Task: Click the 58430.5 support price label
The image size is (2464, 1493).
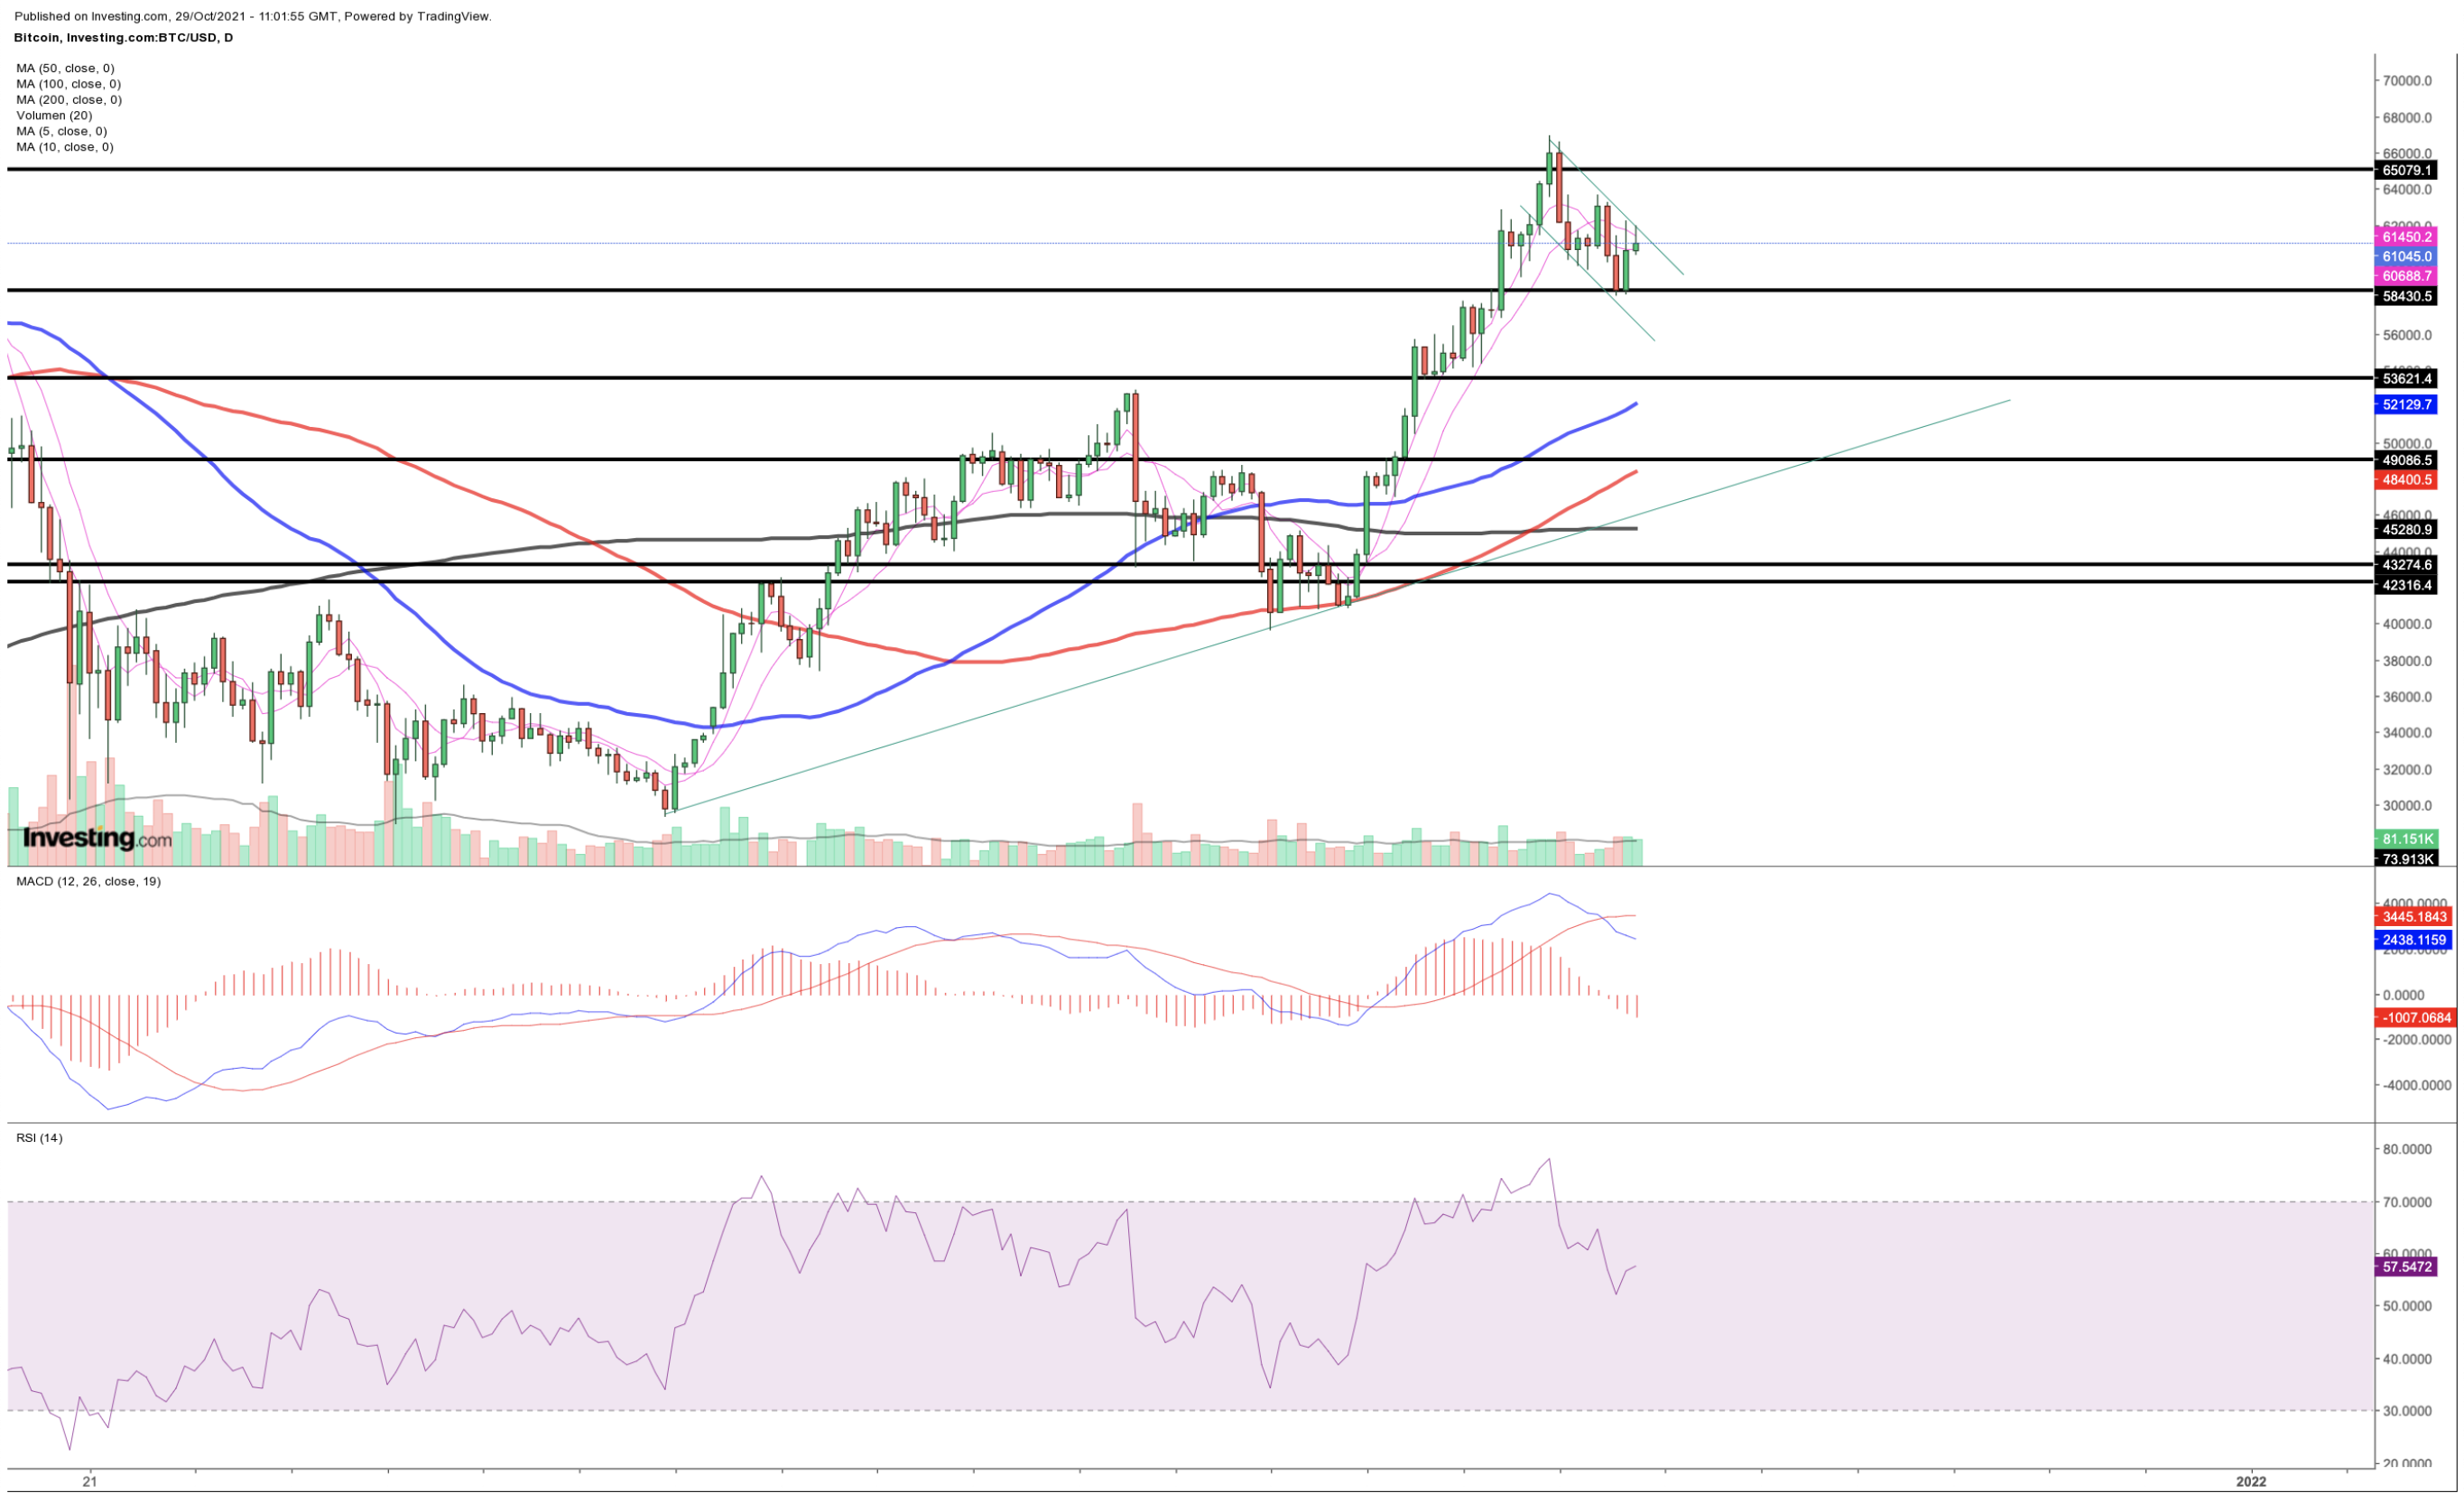Action: [2406, 296]
